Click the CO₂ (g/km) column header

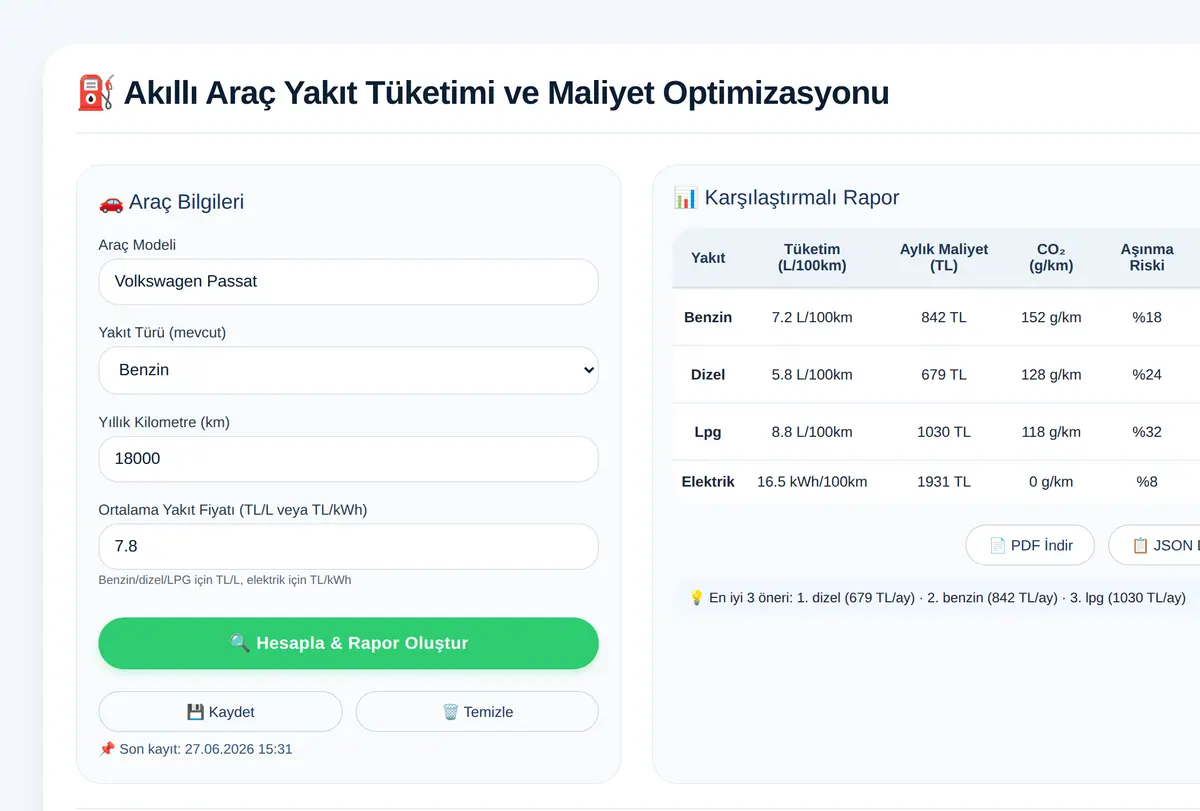coord(1051,258)
